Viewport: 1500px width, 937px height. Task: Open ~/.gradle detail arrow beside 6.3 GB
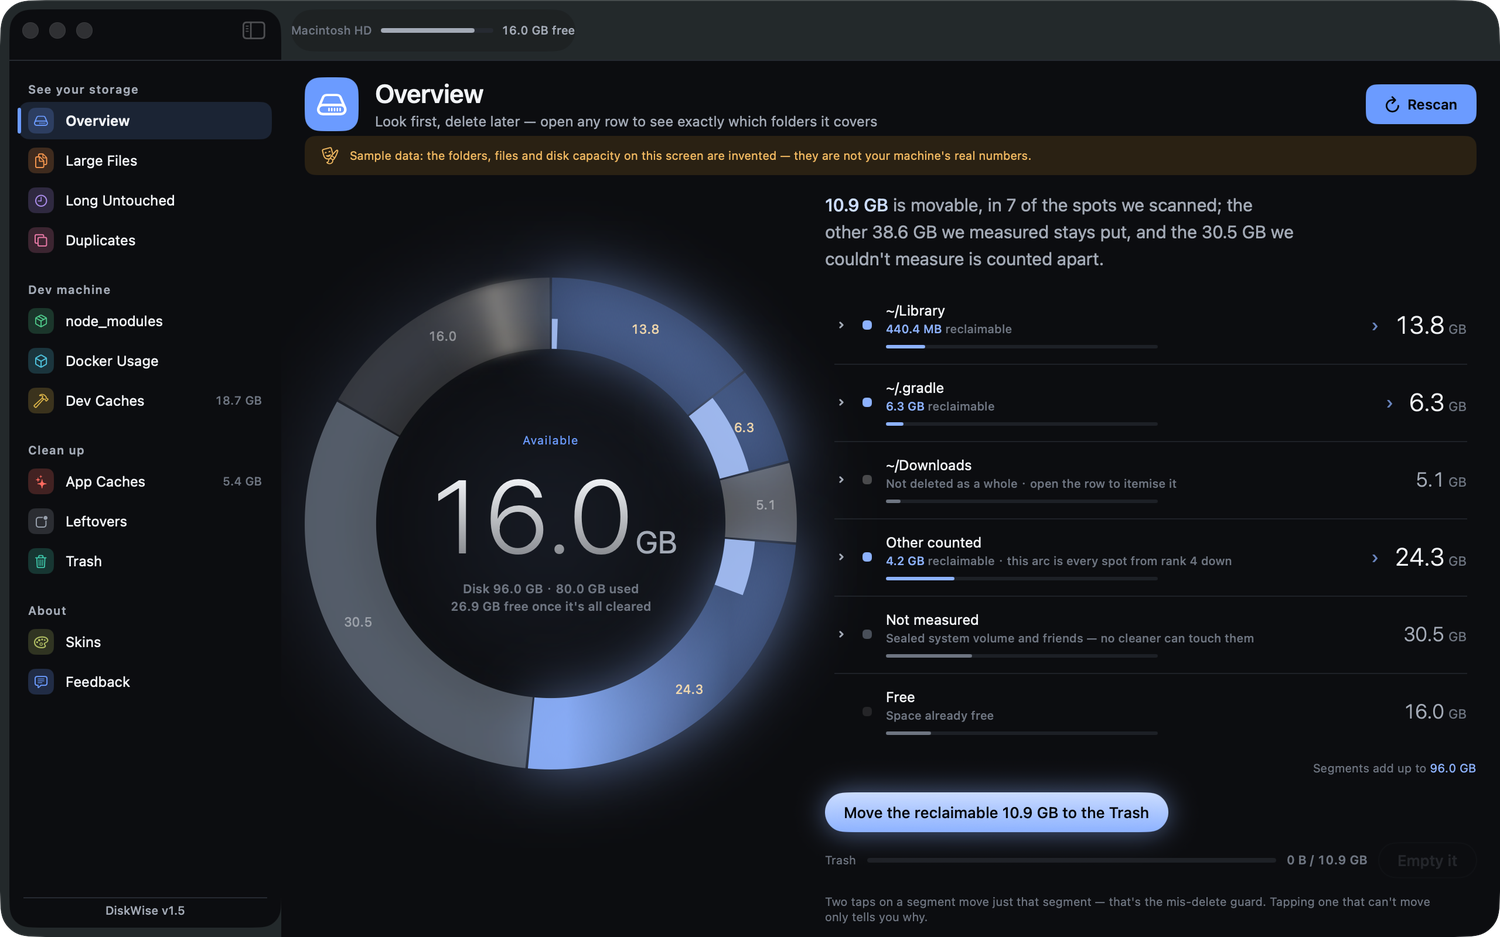tap(1389, 403)
